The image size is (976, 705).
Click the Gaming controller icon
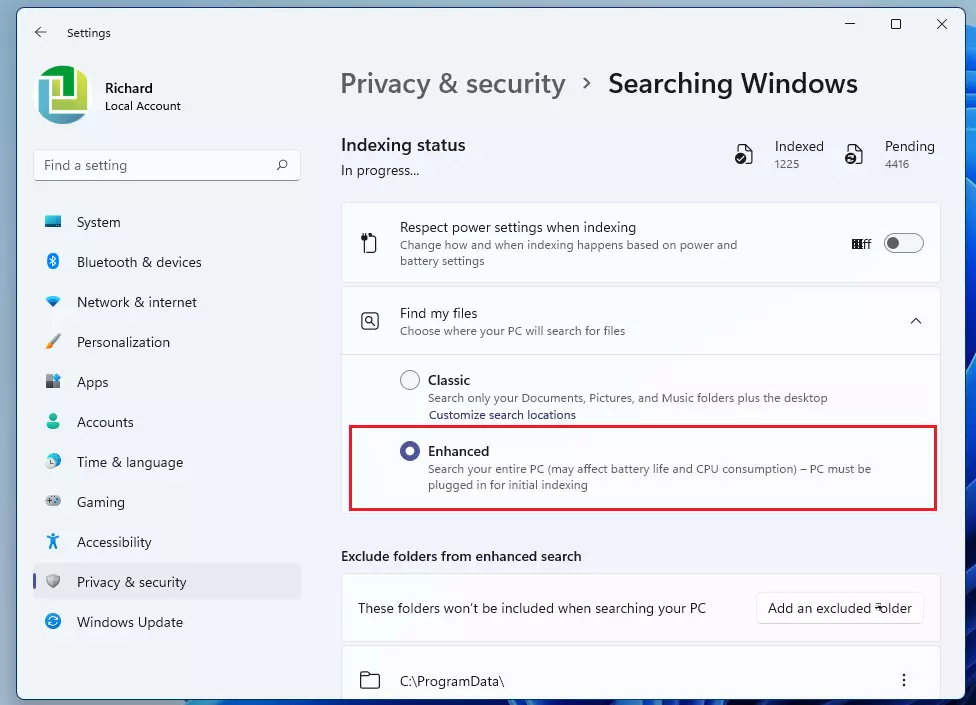coord(53,501)
